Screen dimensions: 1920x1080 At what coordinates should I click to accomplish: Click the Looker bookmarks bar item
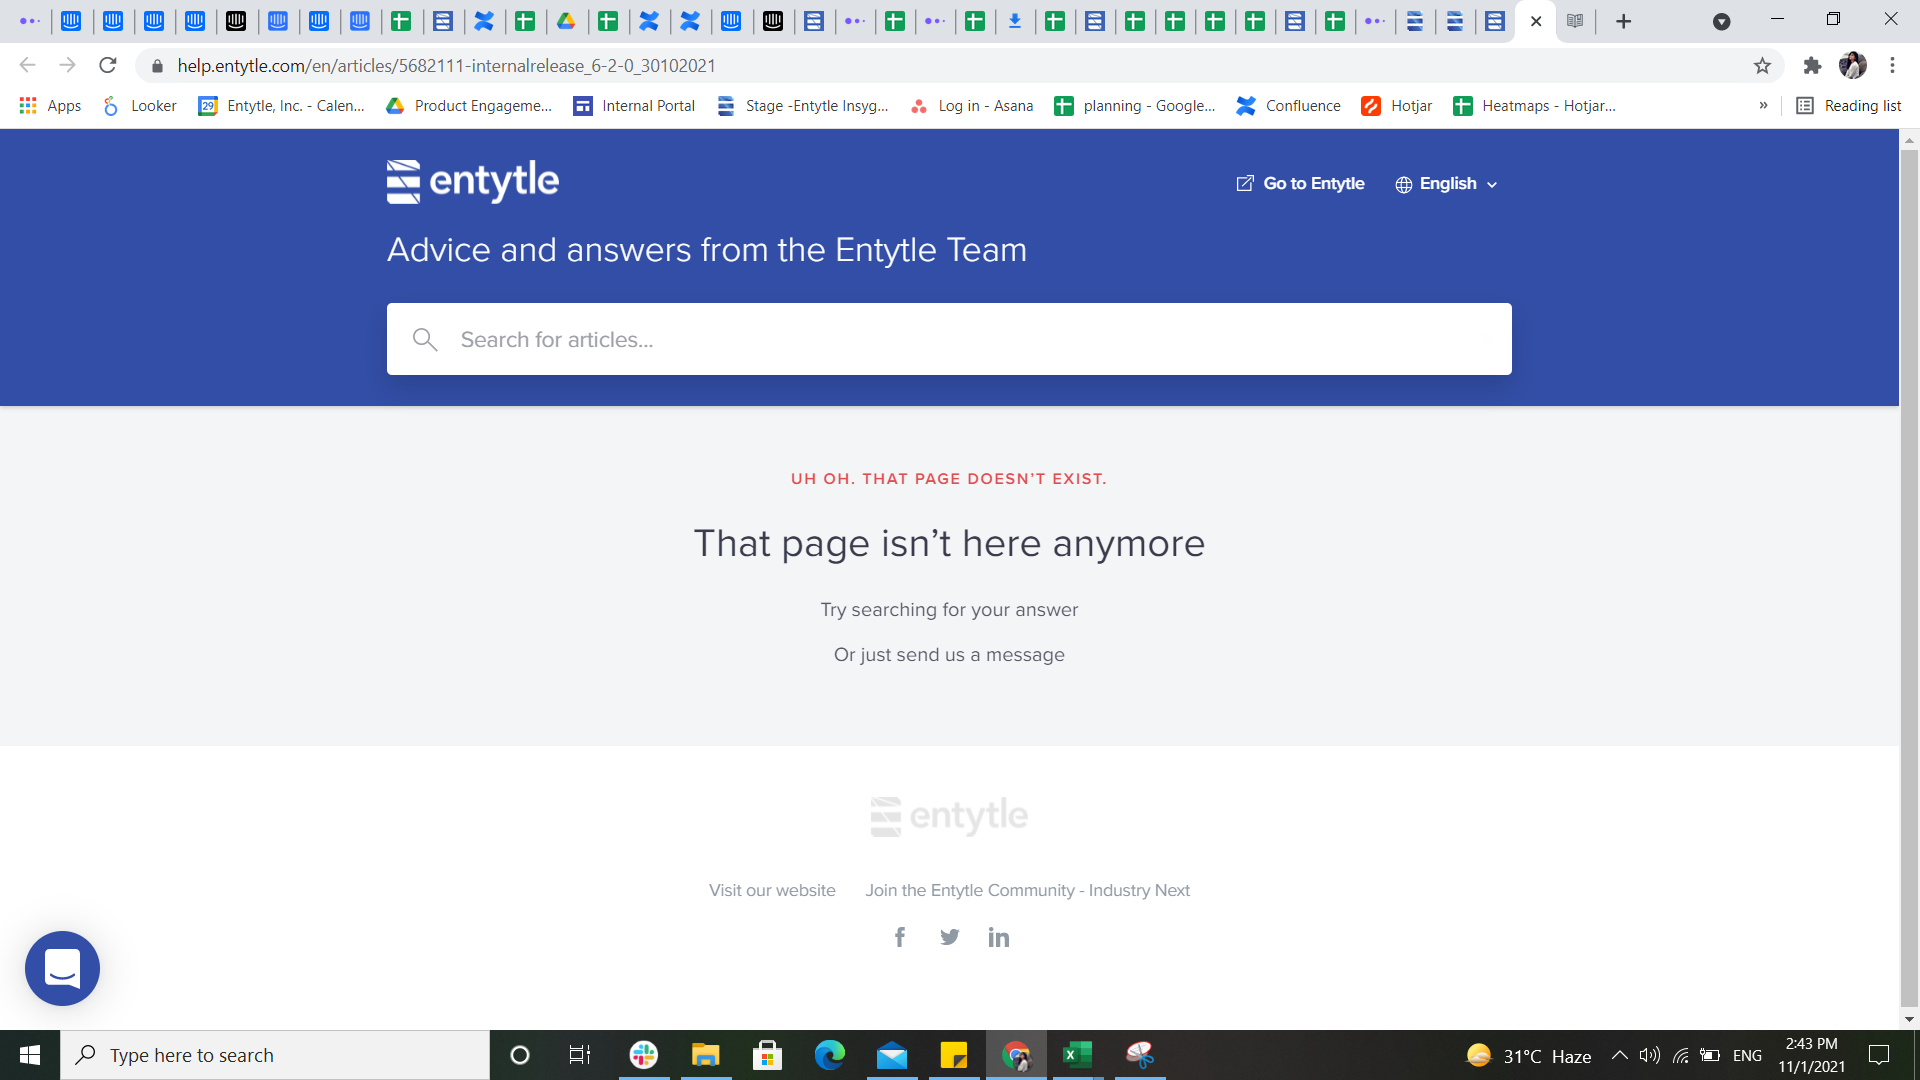[138, 105]
